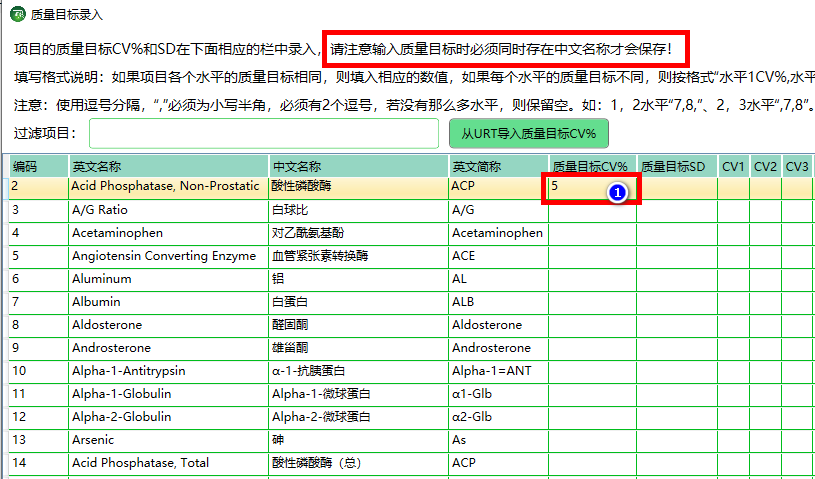Click the 英文简称 column header

pos(497,166)
